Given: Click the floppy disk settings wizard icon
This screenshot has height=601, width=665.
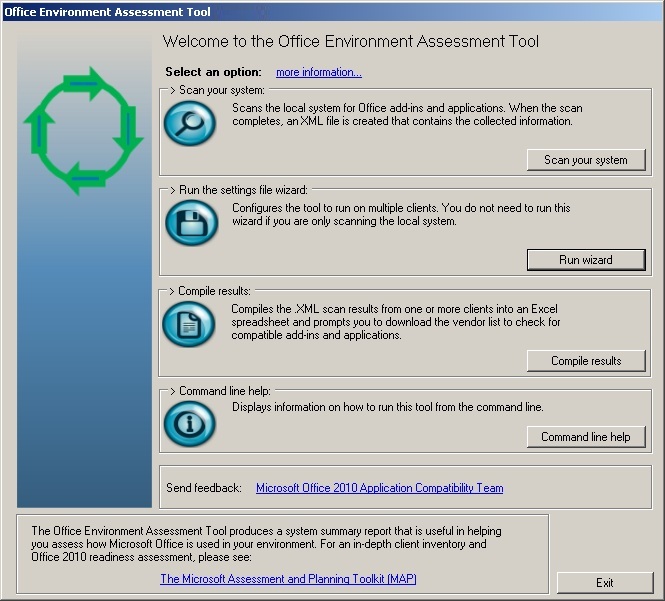Looking at the screenshot, I should click(191, 223).
